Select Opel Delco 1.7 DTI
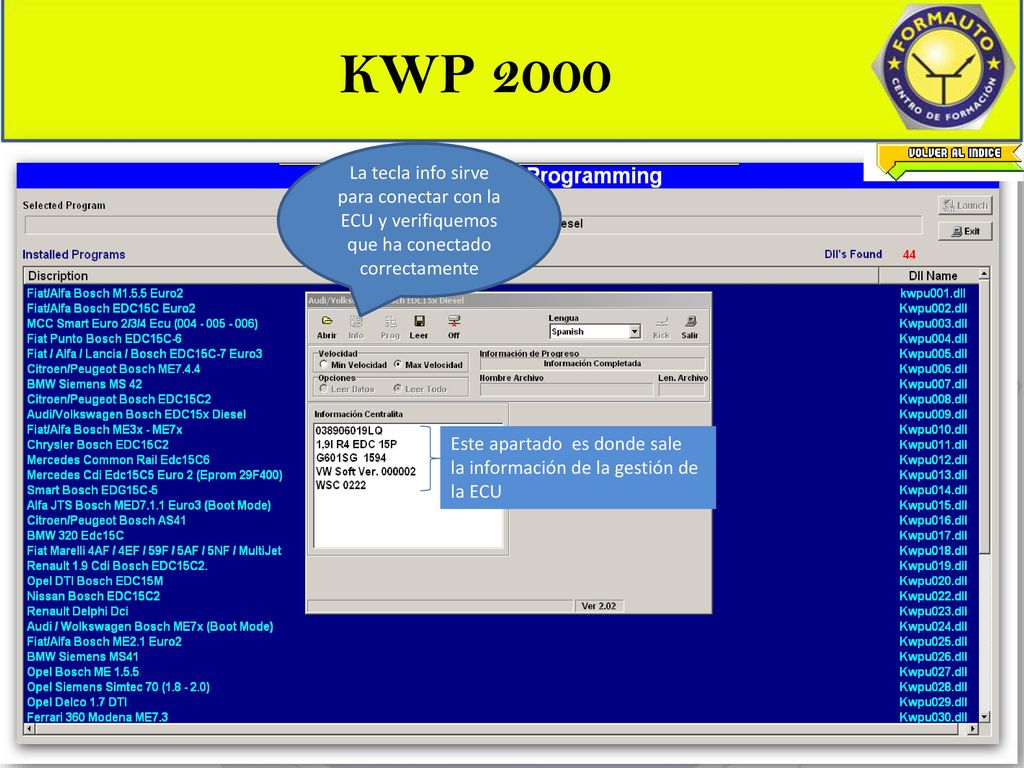Screen dimensions: 1024x768 click(x=77, y=702)
